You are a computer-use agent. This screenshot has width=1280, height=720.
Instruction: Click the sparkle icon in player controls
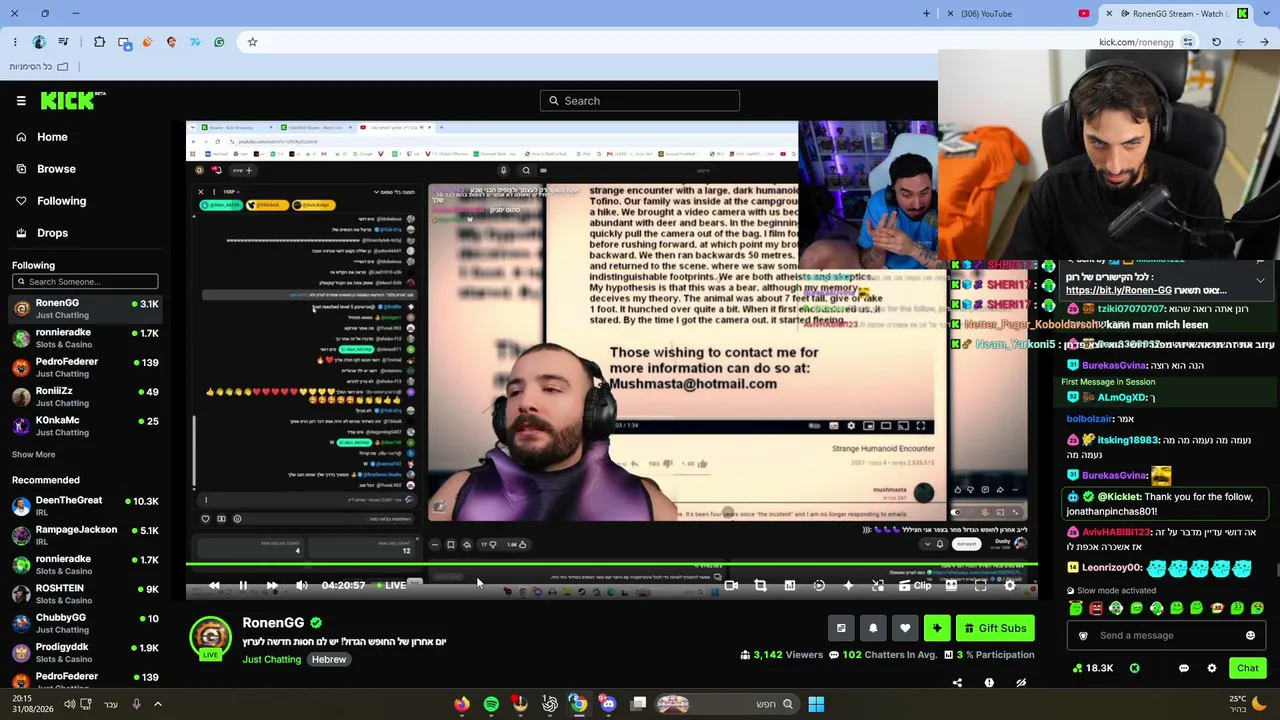(848, 586)
